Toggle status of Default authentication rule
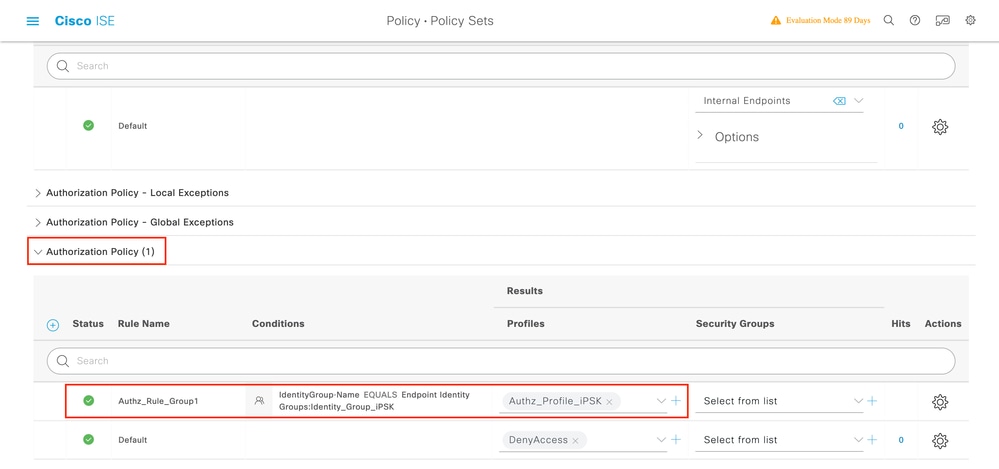The width and height of the screenshot is (999, 469). 89,126
